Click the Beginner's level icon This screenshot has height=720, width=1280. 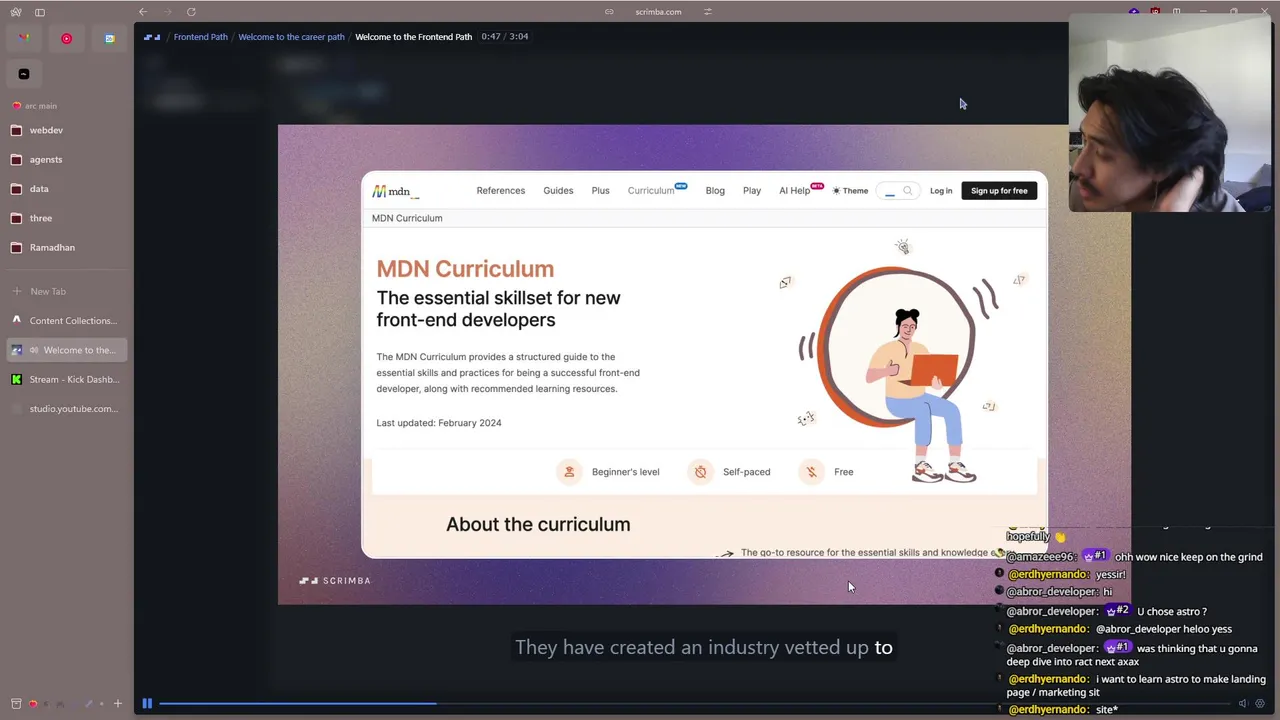(569, 472)
